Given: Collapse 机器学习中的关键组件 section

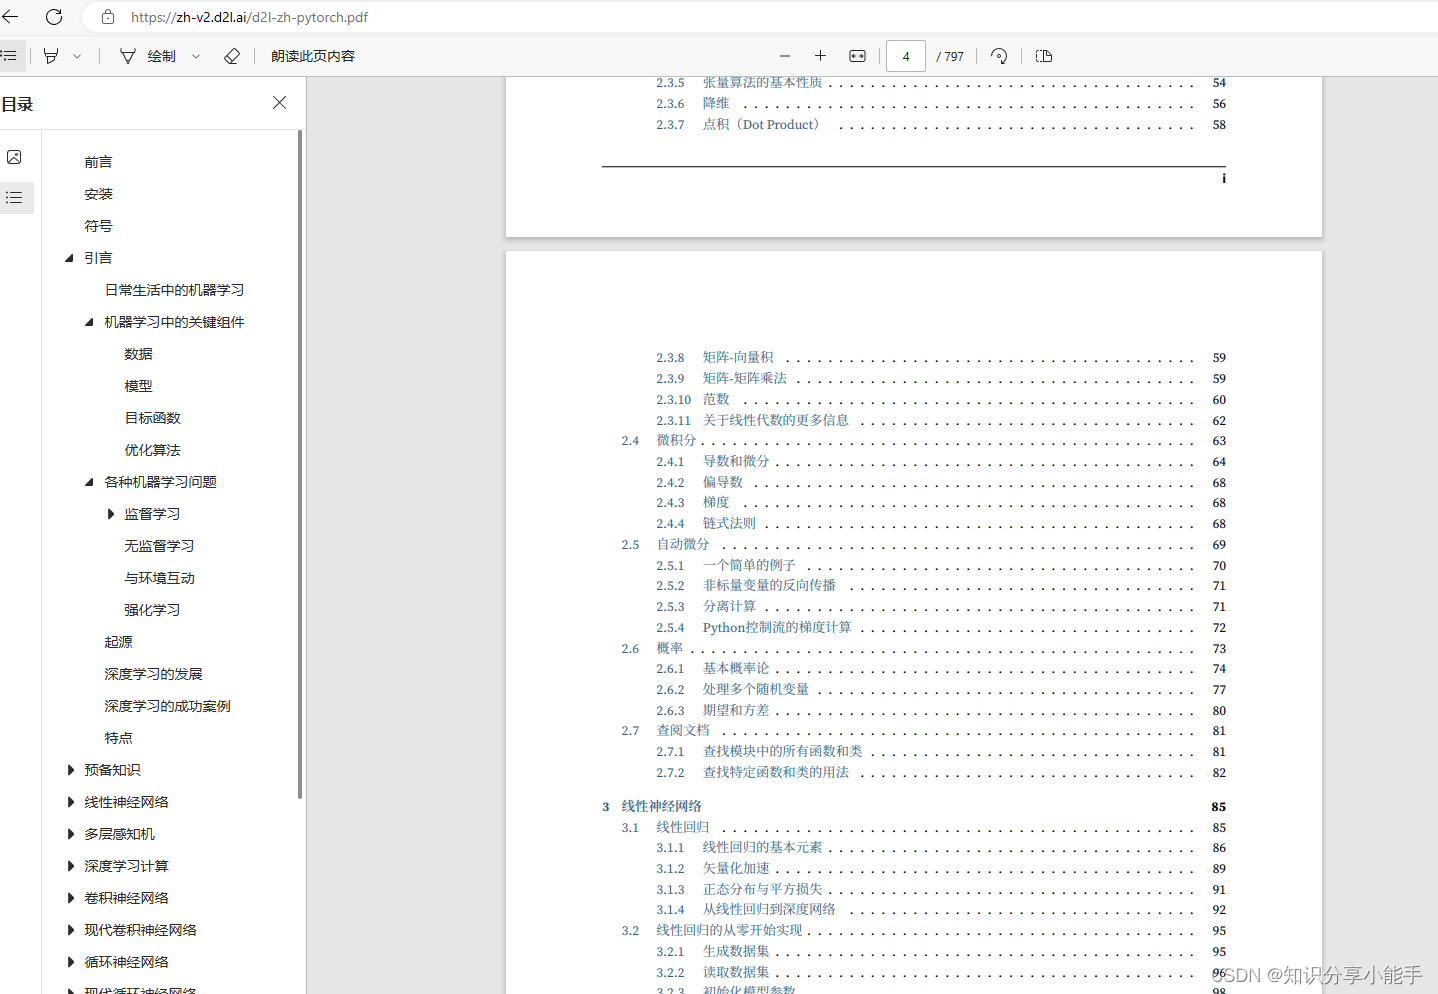Looking at the screenshot, I should tap(89, 322).
